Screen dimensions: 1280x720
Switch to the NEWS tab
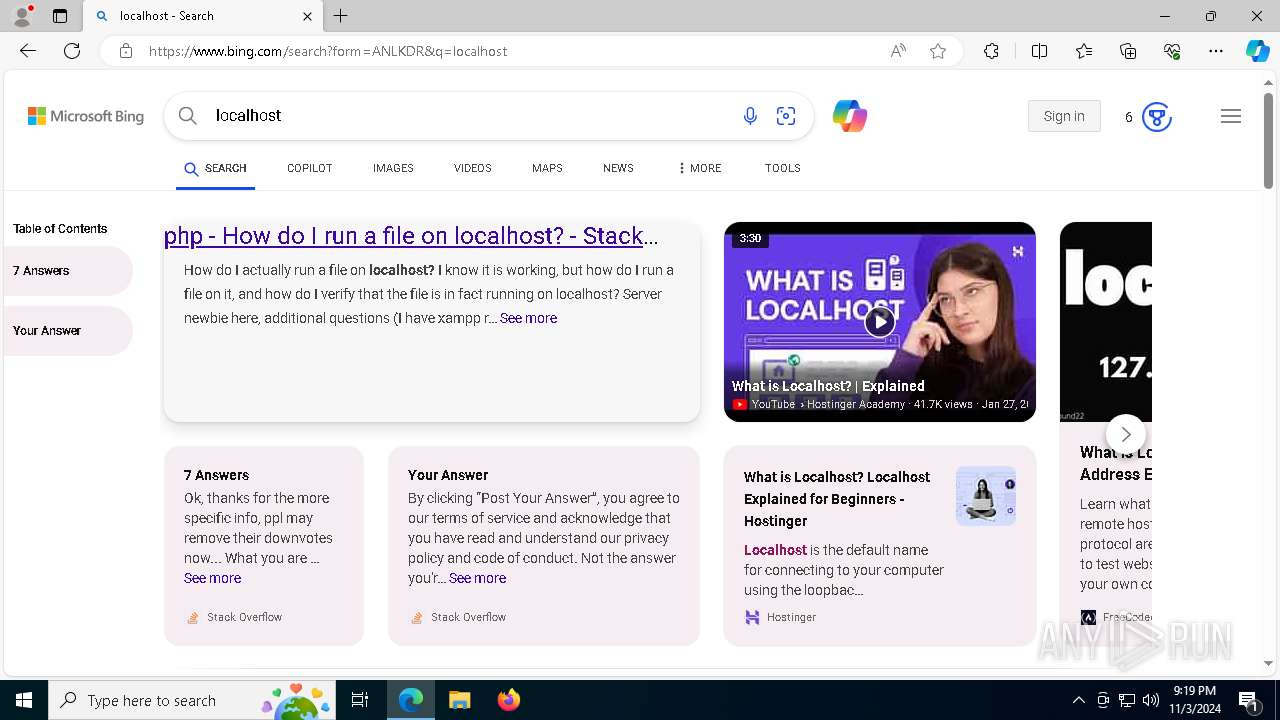[x=618, y=168]
